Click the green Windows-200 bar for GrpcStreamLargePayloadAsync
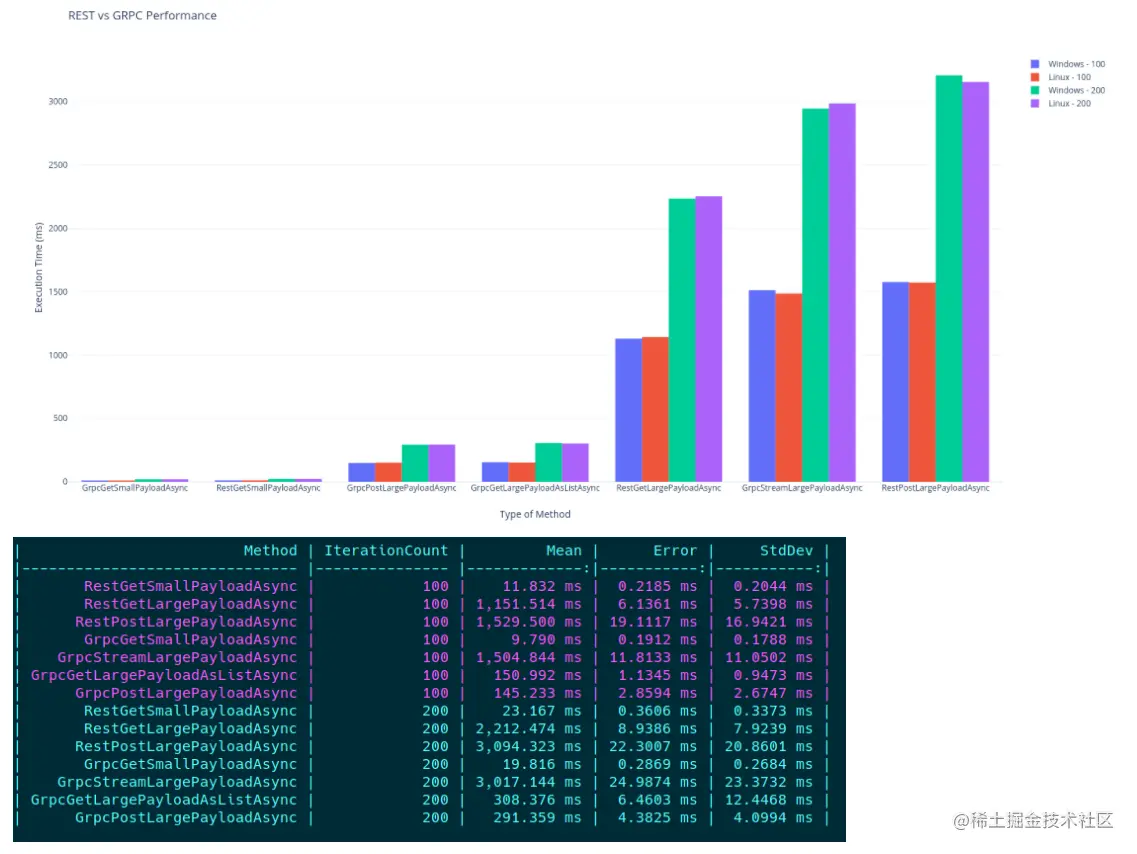Viewport: 1137px width, 854px height. pyautogui.click(x=815, y=295)
